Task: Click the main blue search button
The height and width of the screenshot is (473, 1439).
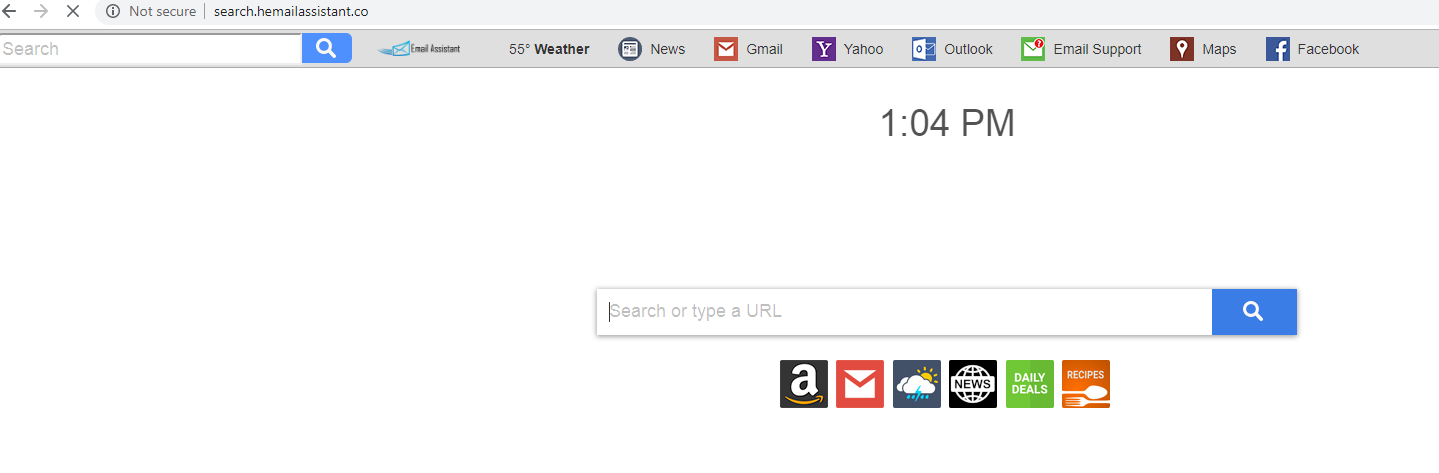Action: [1254, 312]
